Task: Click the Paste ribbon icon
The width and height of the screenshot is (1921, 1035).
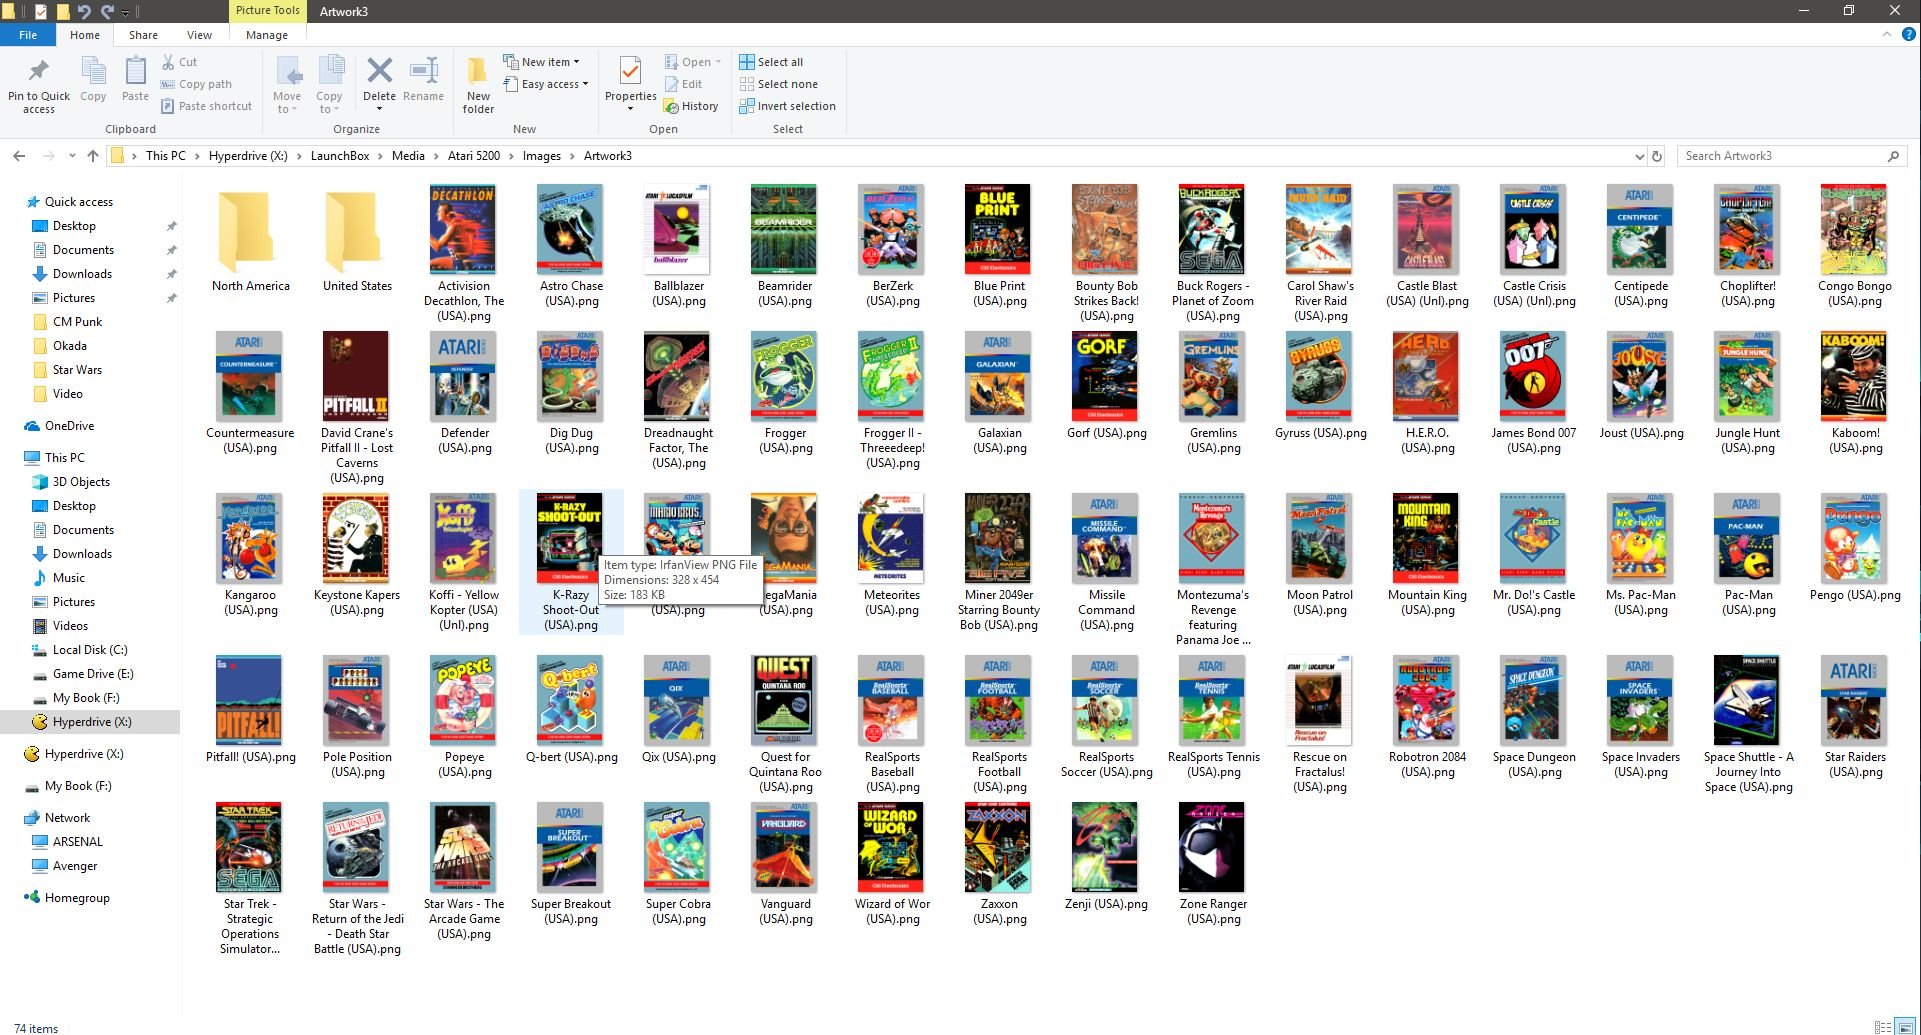Action: 135,72
